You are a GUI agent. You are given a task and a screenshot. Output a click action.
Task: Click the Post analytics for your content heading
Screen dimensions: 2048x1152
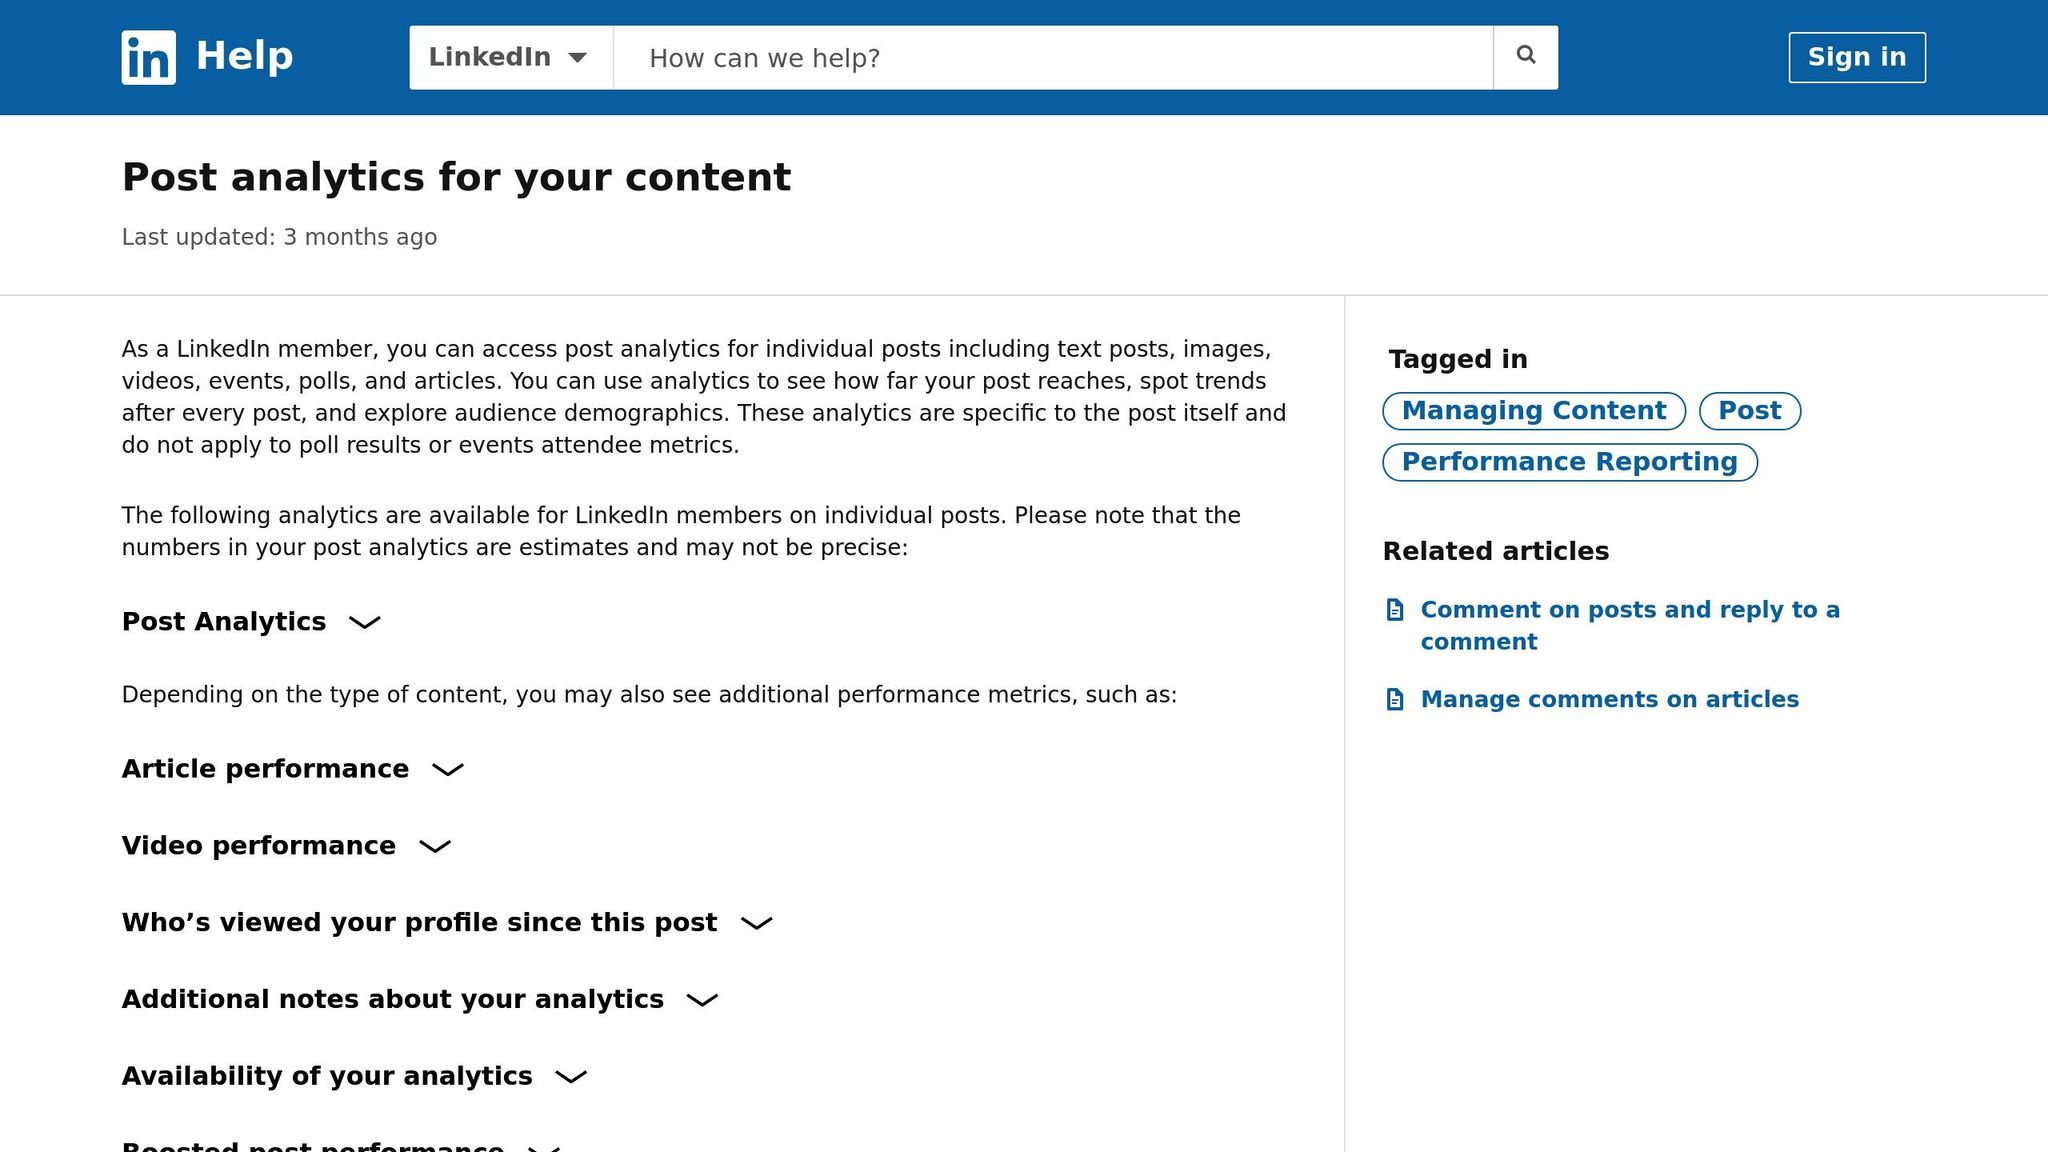point(456,177)
